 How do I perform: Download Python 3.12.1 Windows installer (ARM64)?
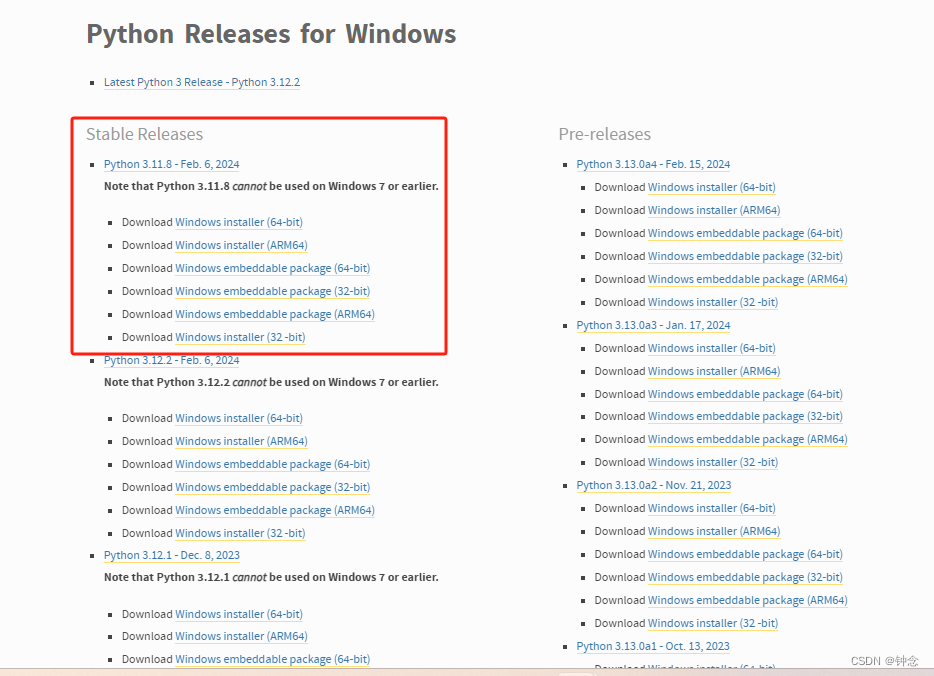[241, 637]
